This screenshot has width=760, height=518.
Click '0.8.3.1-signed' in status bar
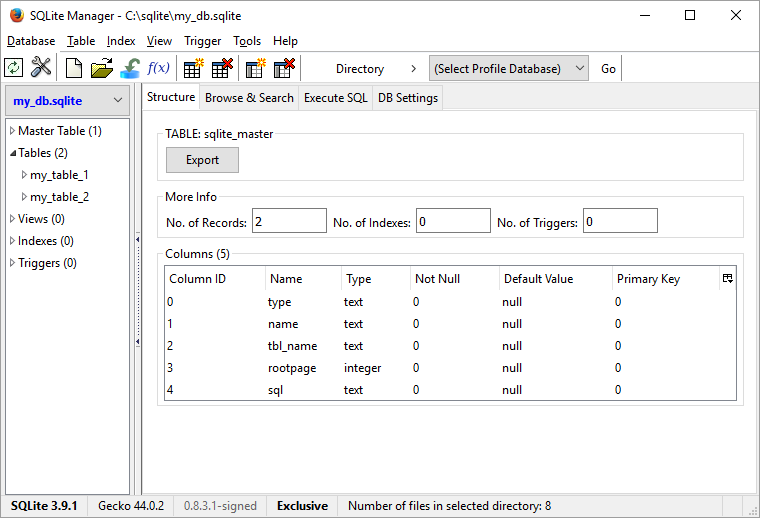click(x=220, y=506)
